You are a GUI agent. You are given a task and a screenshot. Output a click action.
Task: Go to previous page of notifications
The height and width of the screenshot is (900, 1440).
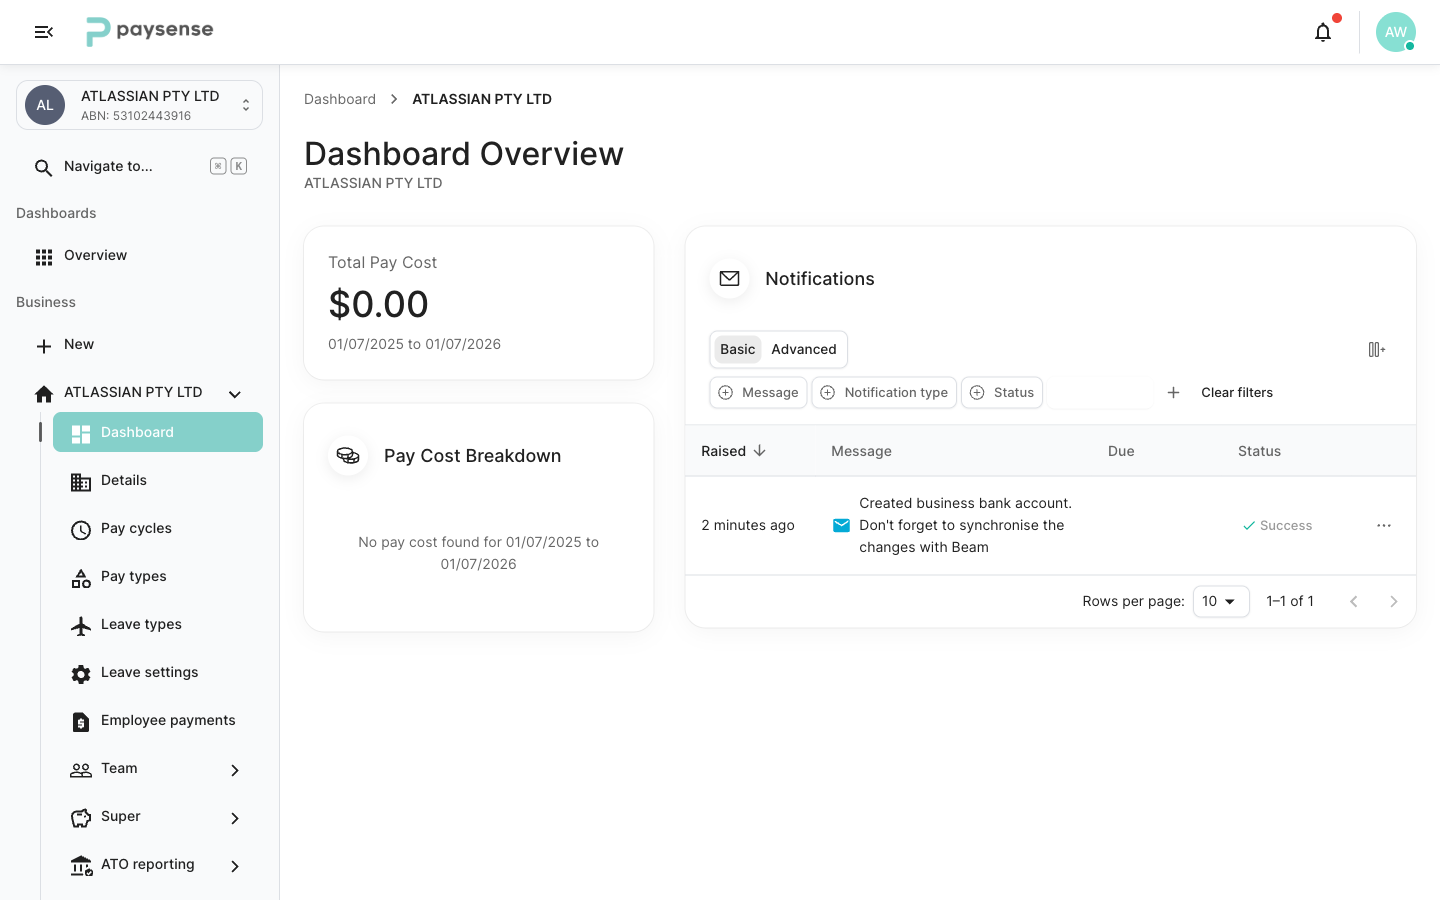click(x=1354, y=601)
